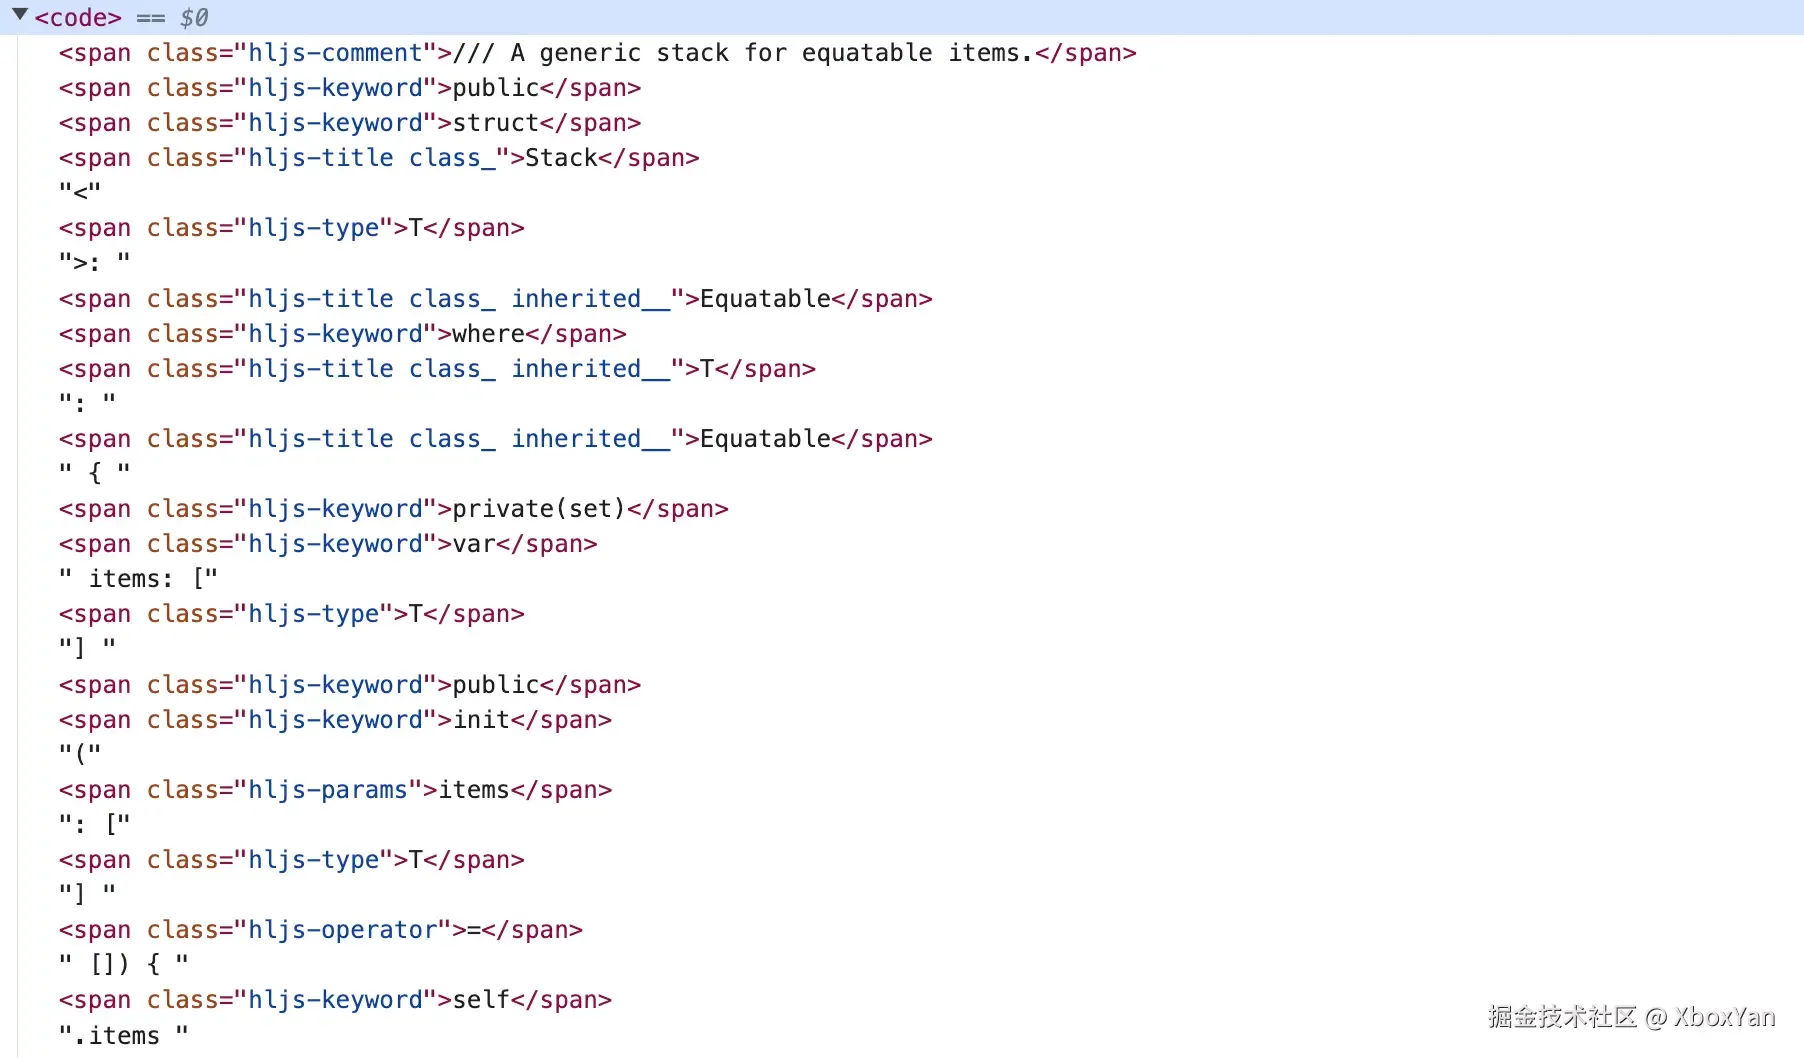Select the 'self' keyword span line
Viewport: 1804px width, 1058px height.
(x=335, y=1000)
